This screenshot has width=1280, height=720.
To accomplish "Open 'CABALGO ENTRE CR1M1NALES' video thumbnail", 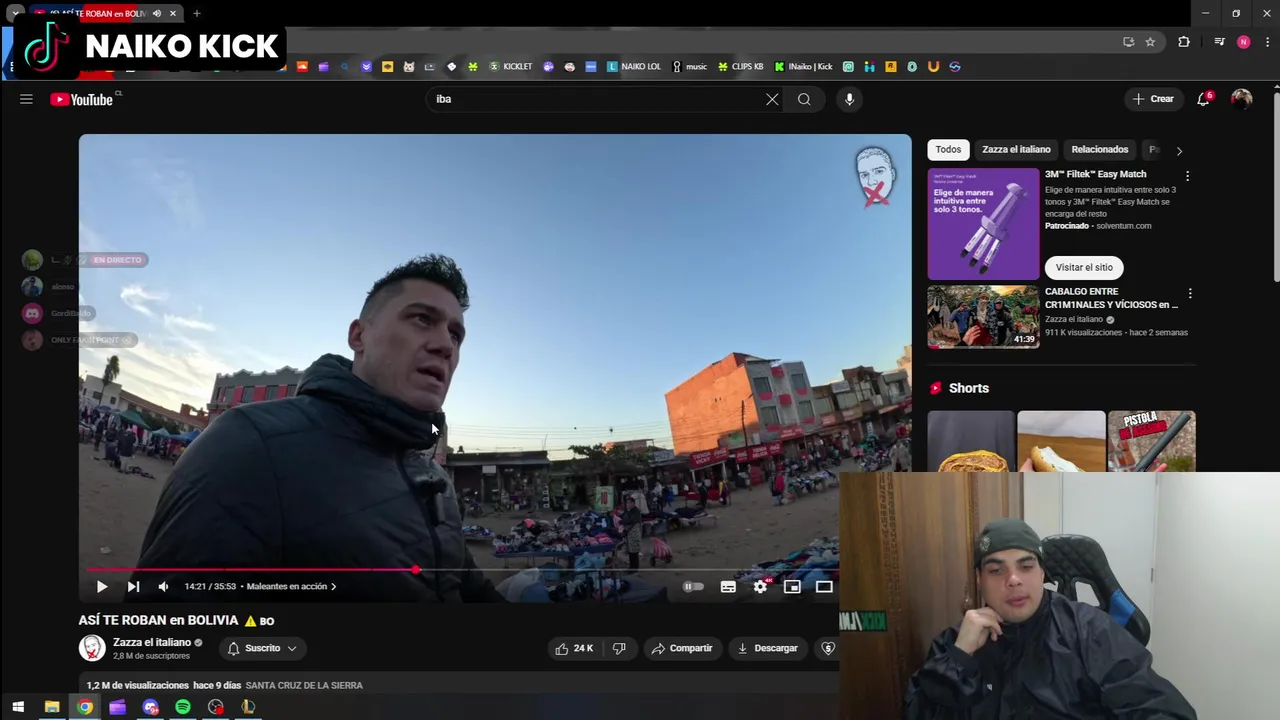I will 983,317.
